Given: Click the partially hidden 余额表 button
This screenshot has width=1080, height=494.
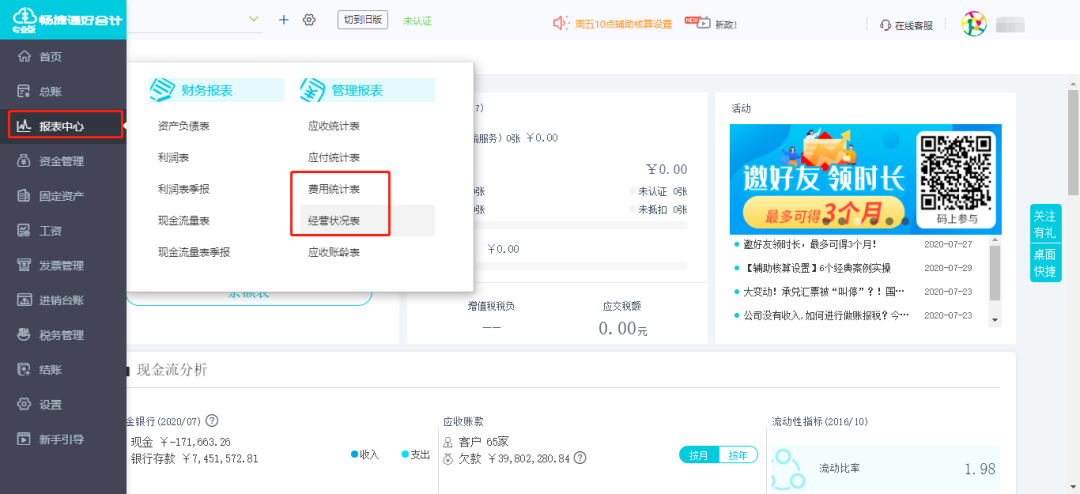Looking at the screenshot, I should tap(249, 294).
